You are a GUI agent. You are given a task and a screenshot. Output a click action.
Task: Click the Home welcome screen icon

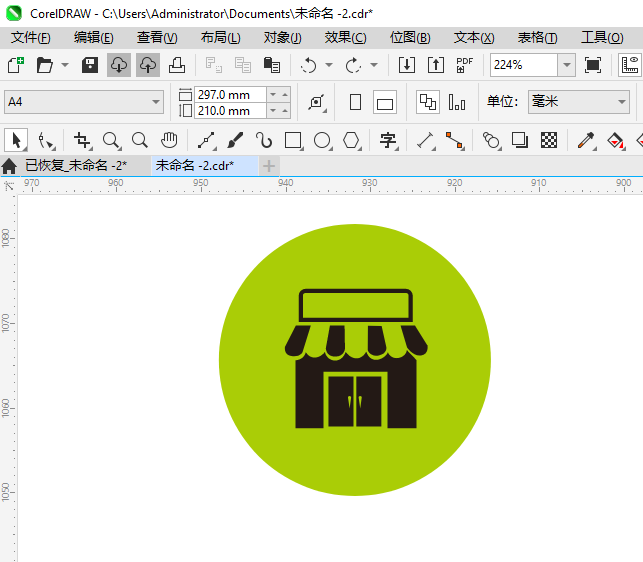(9, 166)
